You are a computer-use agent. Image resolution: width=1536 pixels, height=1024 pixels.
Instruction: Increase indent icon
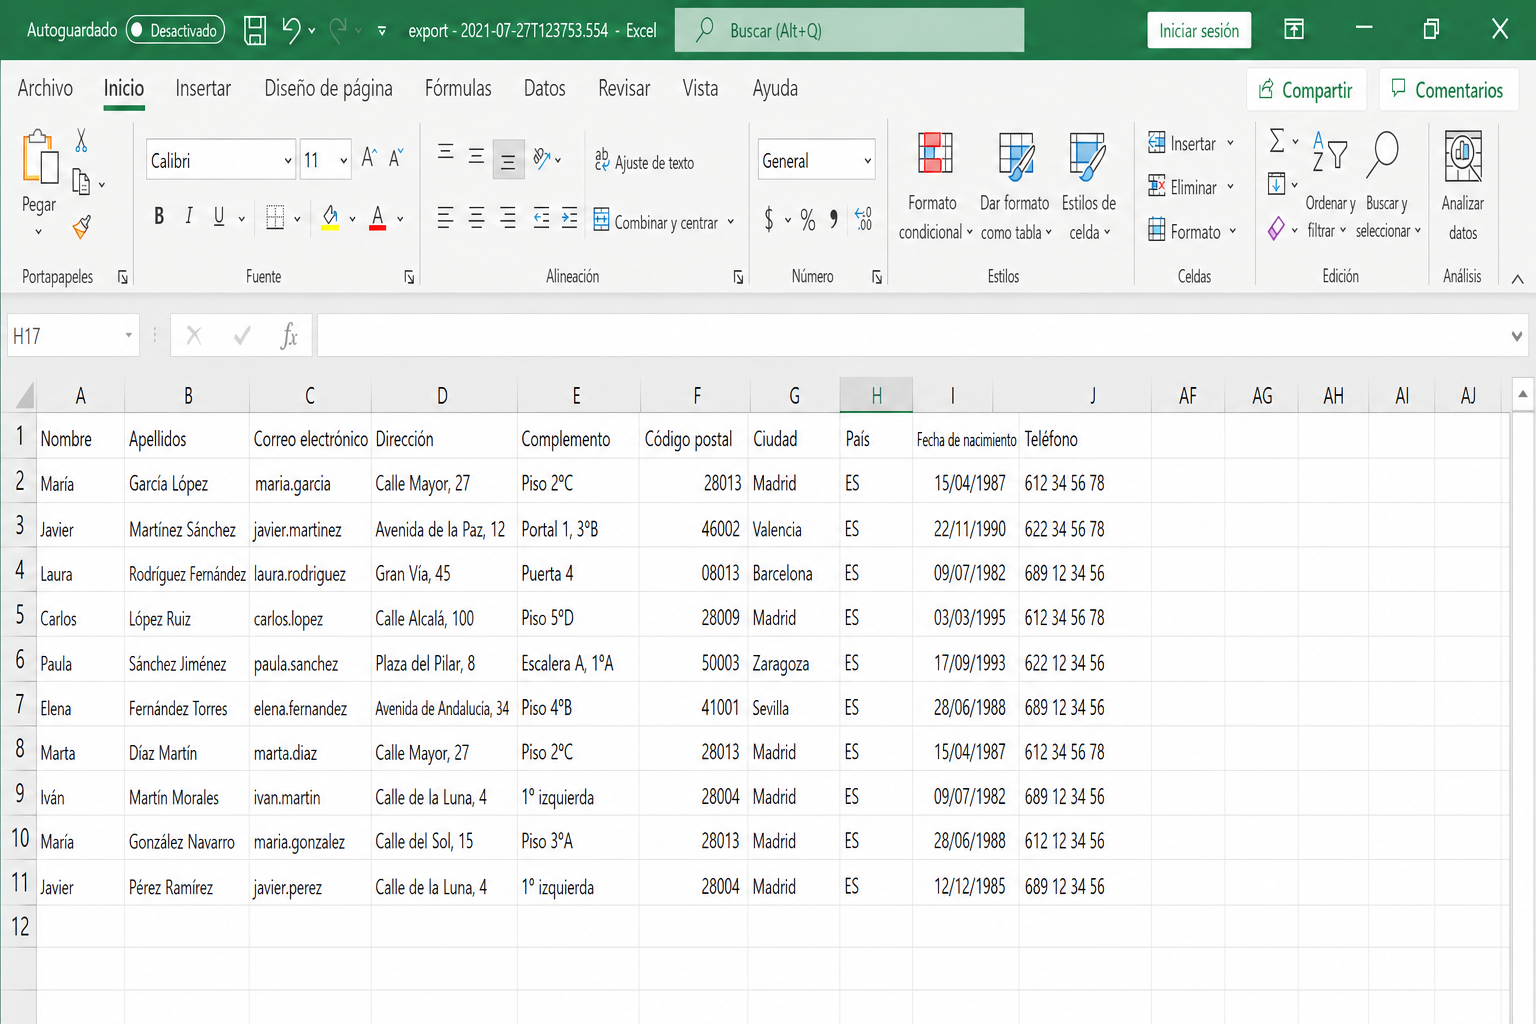[x=569, y=217]
